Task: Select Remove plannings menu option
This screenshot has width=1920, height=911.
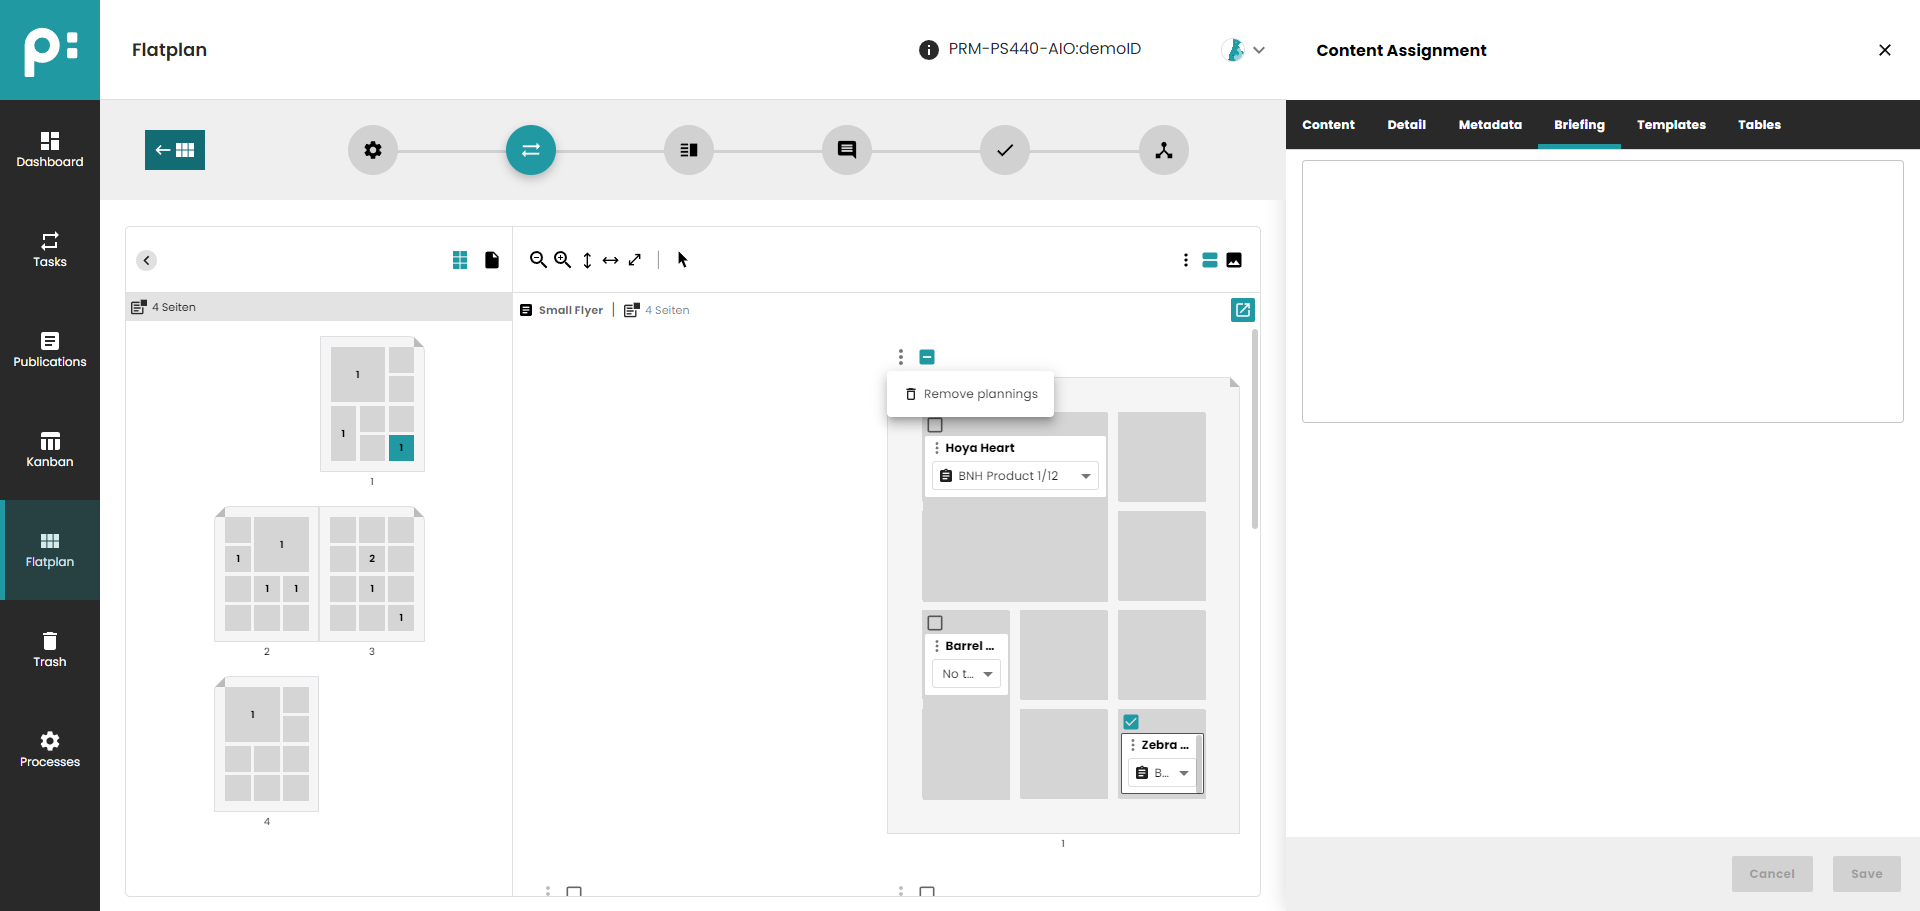Action: pyautogui.click(x=970, y=394)
